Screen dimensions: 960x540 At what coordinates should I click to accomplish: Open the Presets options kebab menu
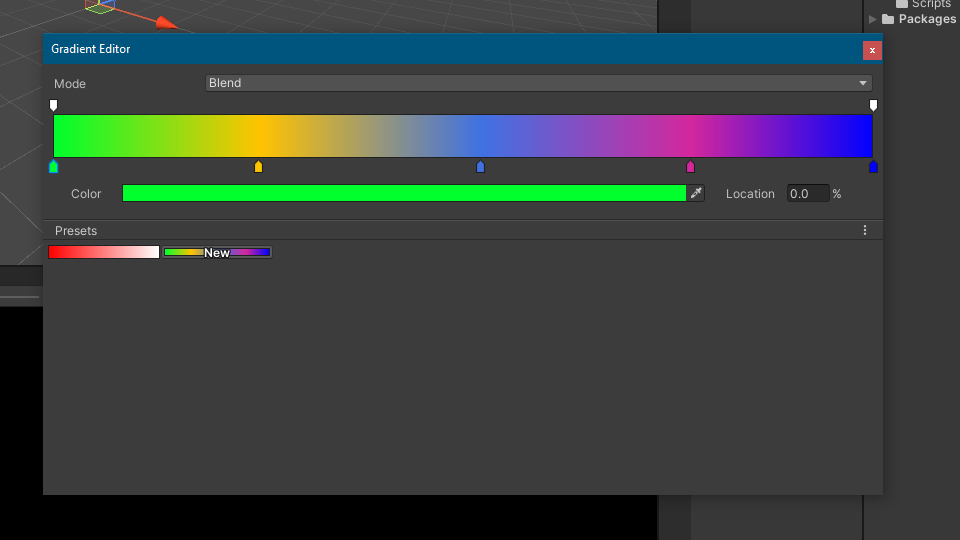[865, 230]
